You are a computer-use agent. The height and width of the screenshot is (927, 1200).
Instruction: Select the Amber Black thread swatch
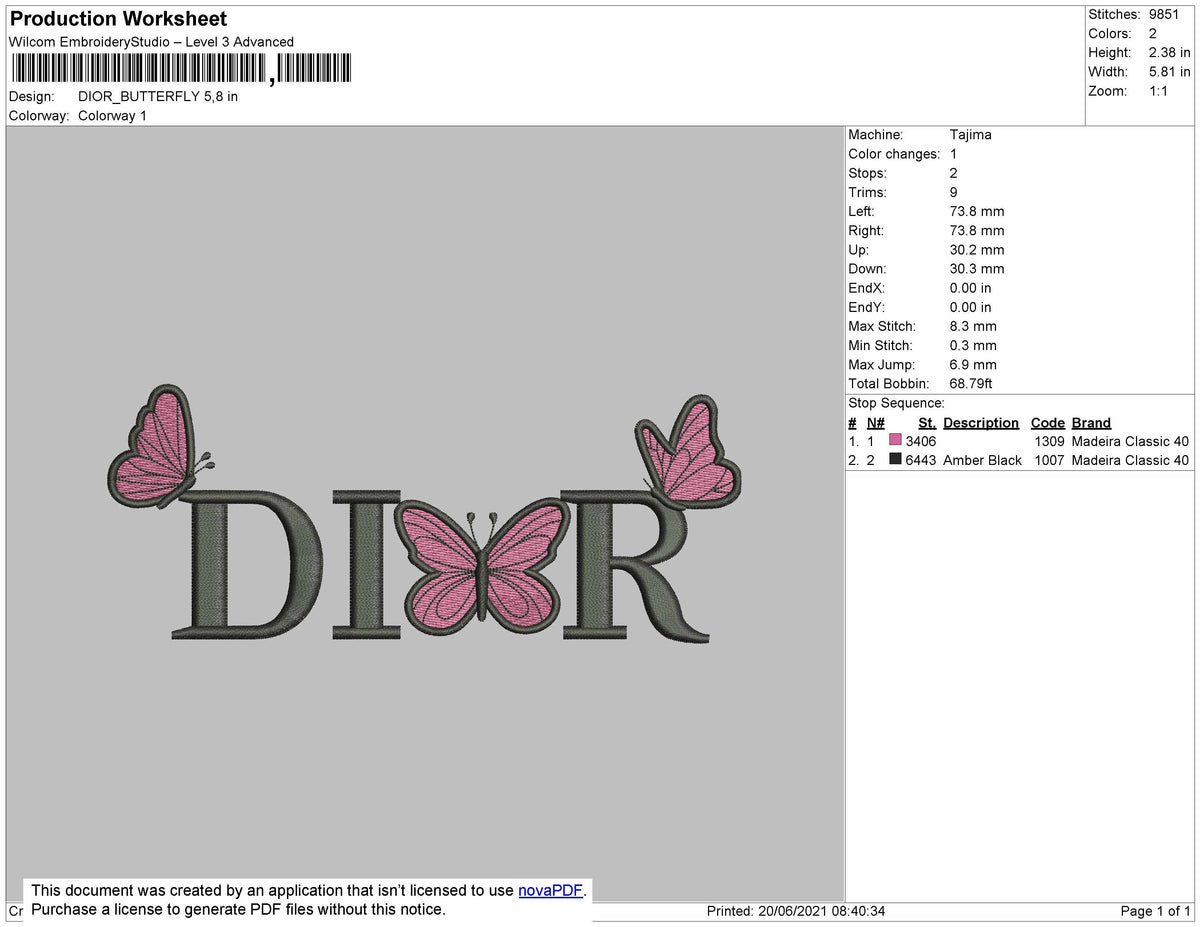tap(895, 460)
